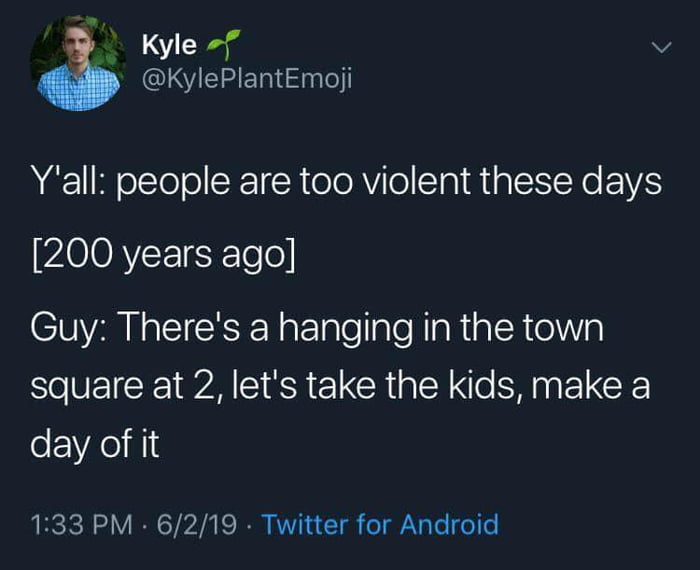This screenshot has width=700, height=570.
Task: Click the words "these days"
Action: point(583,182)
